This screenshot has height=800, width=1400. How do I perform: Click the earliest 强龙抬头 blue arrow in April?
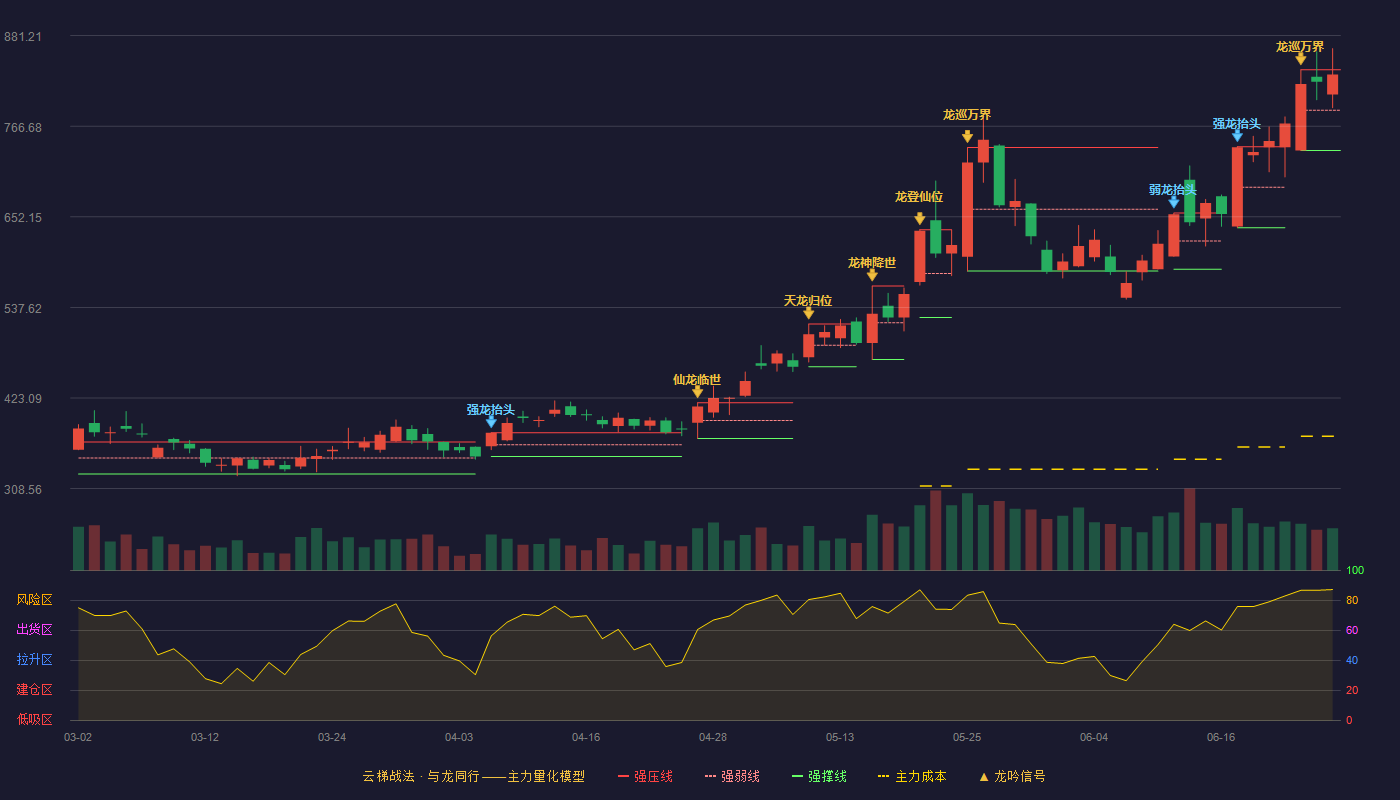pyautogui.click(x=491, y=422)
